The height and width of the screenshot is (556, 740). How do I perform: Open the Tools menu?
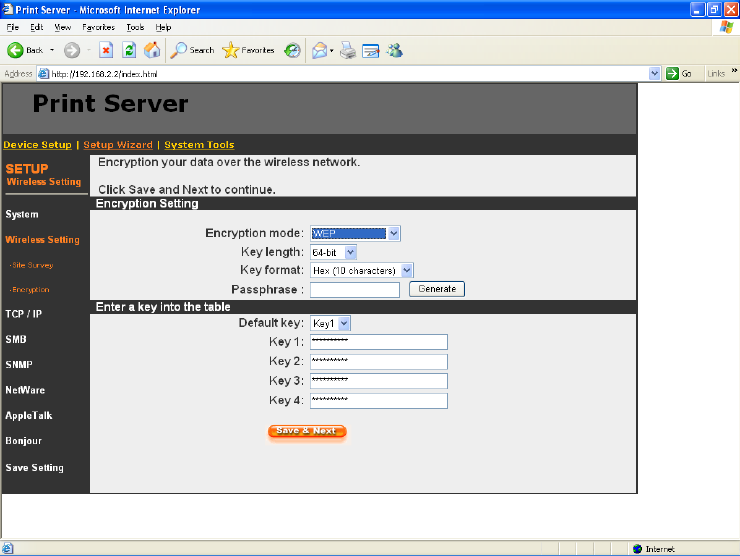[x=135, y=27]
